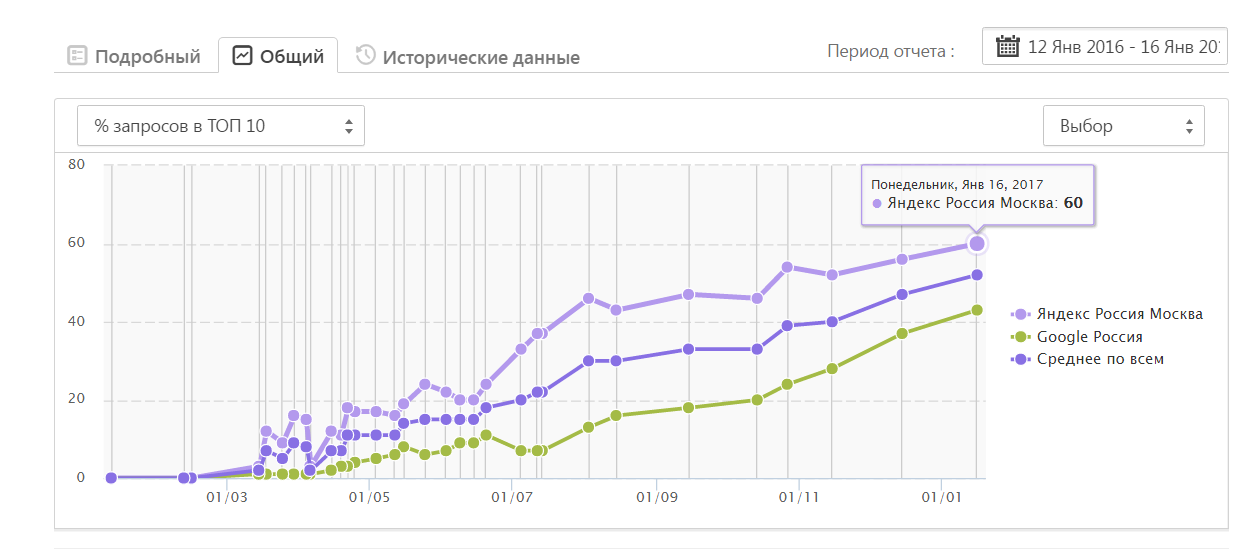Toggle Яндекс Россия Москва series via legend label
Screen dimensions: 1254x557
click(x=1119, y=314)
